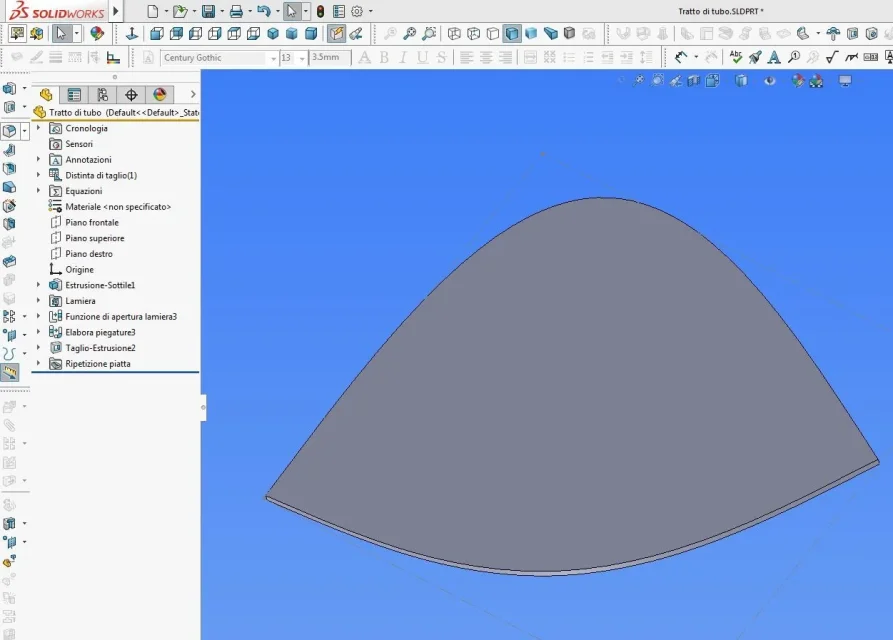The width and height of the screenshot is (893, 640).
Task: Click Zoom to Fit magnifier in view toolbar
Action: coord(409,33)
